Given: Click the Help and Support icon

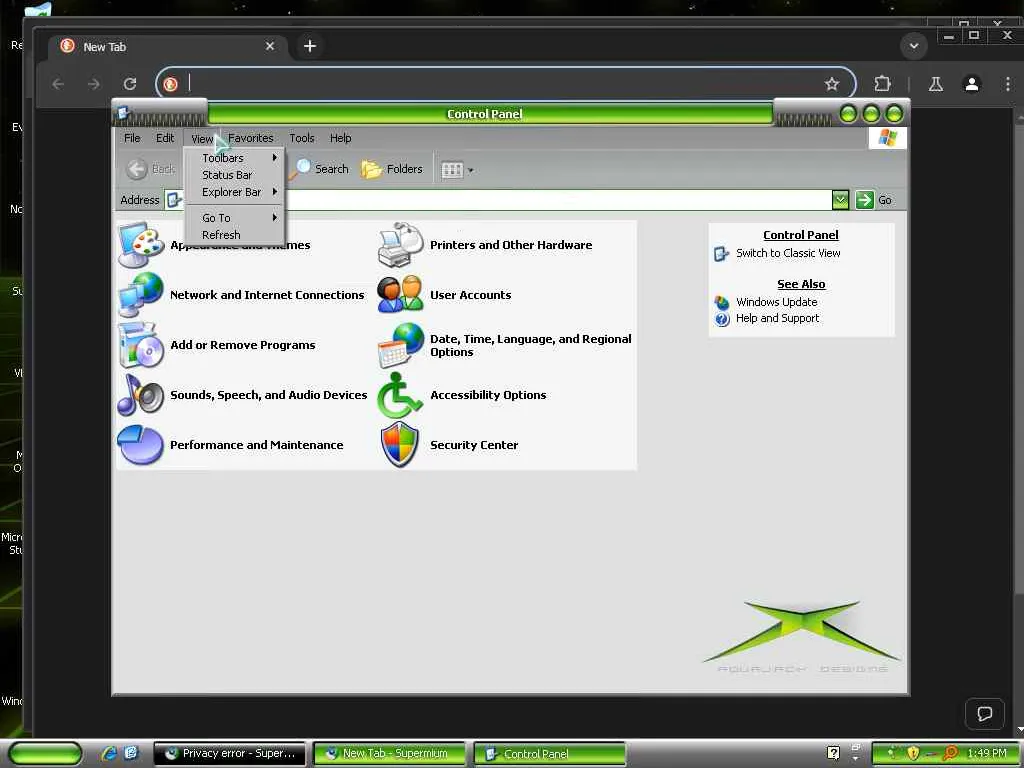Looking at the screenshot, I should tap(722, 319).
